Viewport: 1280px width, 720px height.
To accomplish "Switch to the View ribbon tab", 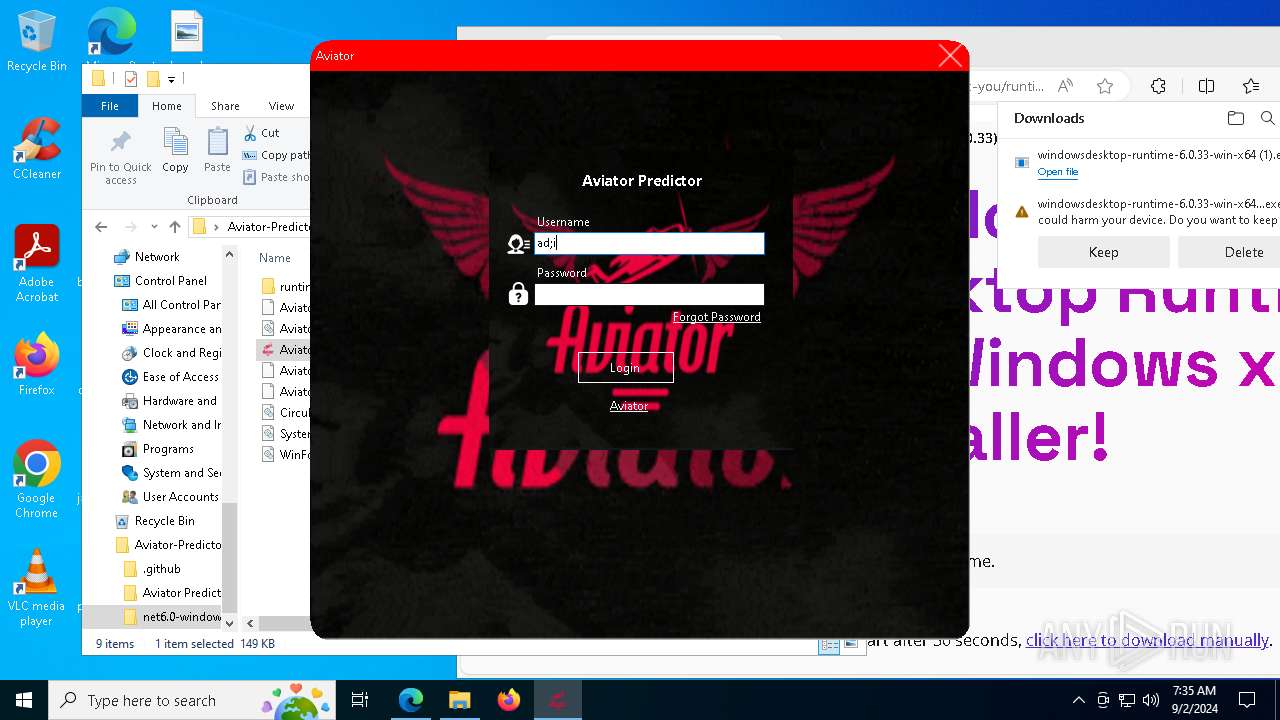I will [x=281, y=106].
